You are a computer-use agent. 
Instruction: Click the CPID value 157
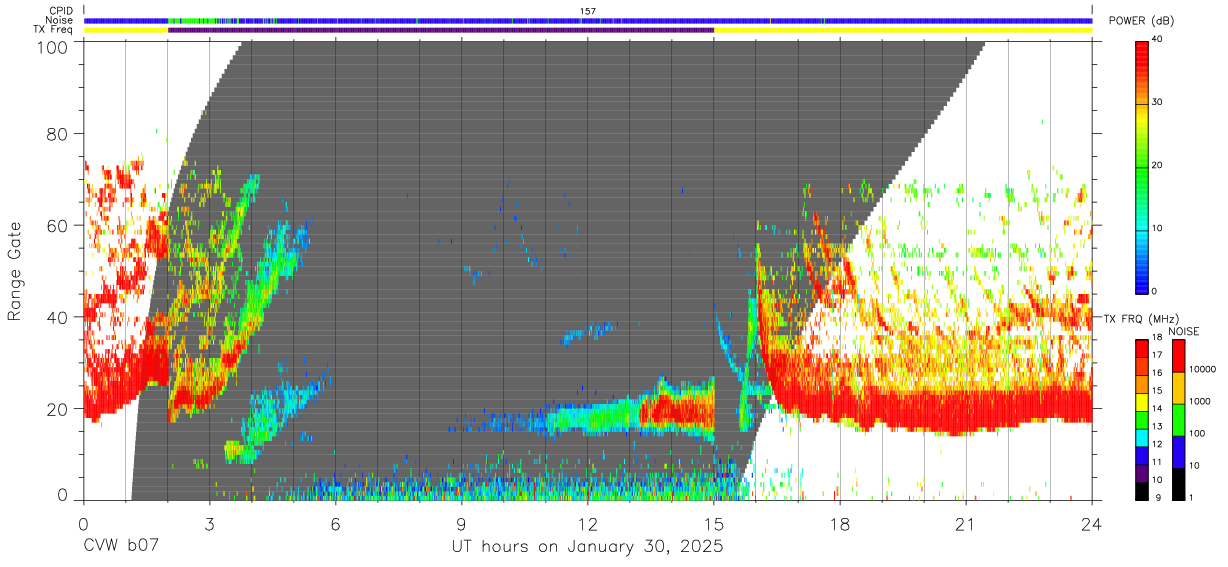588,11
